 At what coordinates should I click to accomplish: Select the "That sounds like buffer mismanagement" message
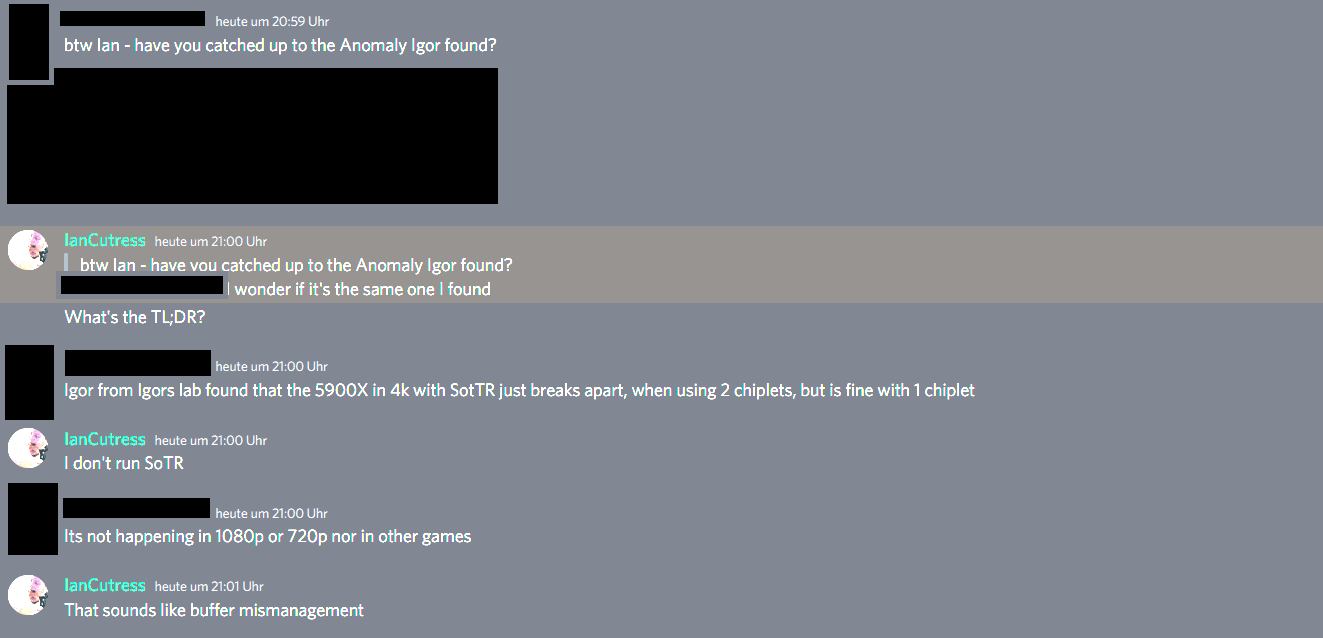point(214,609)
